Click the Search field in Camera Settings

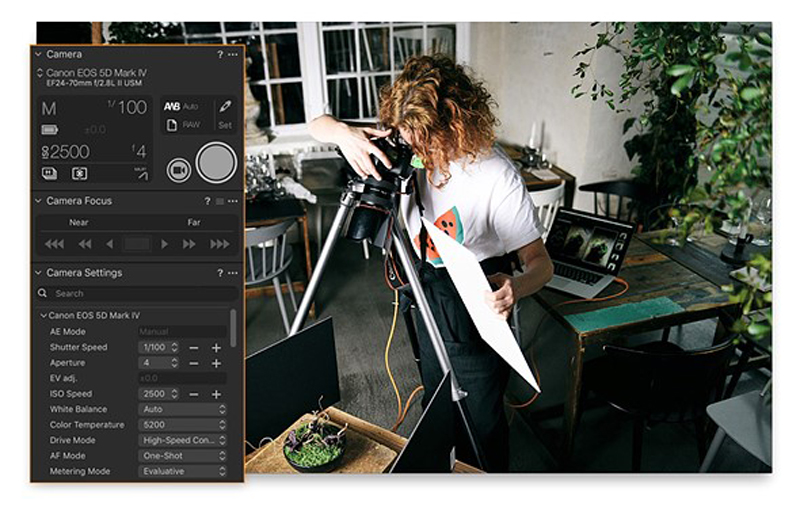point(135,294)
